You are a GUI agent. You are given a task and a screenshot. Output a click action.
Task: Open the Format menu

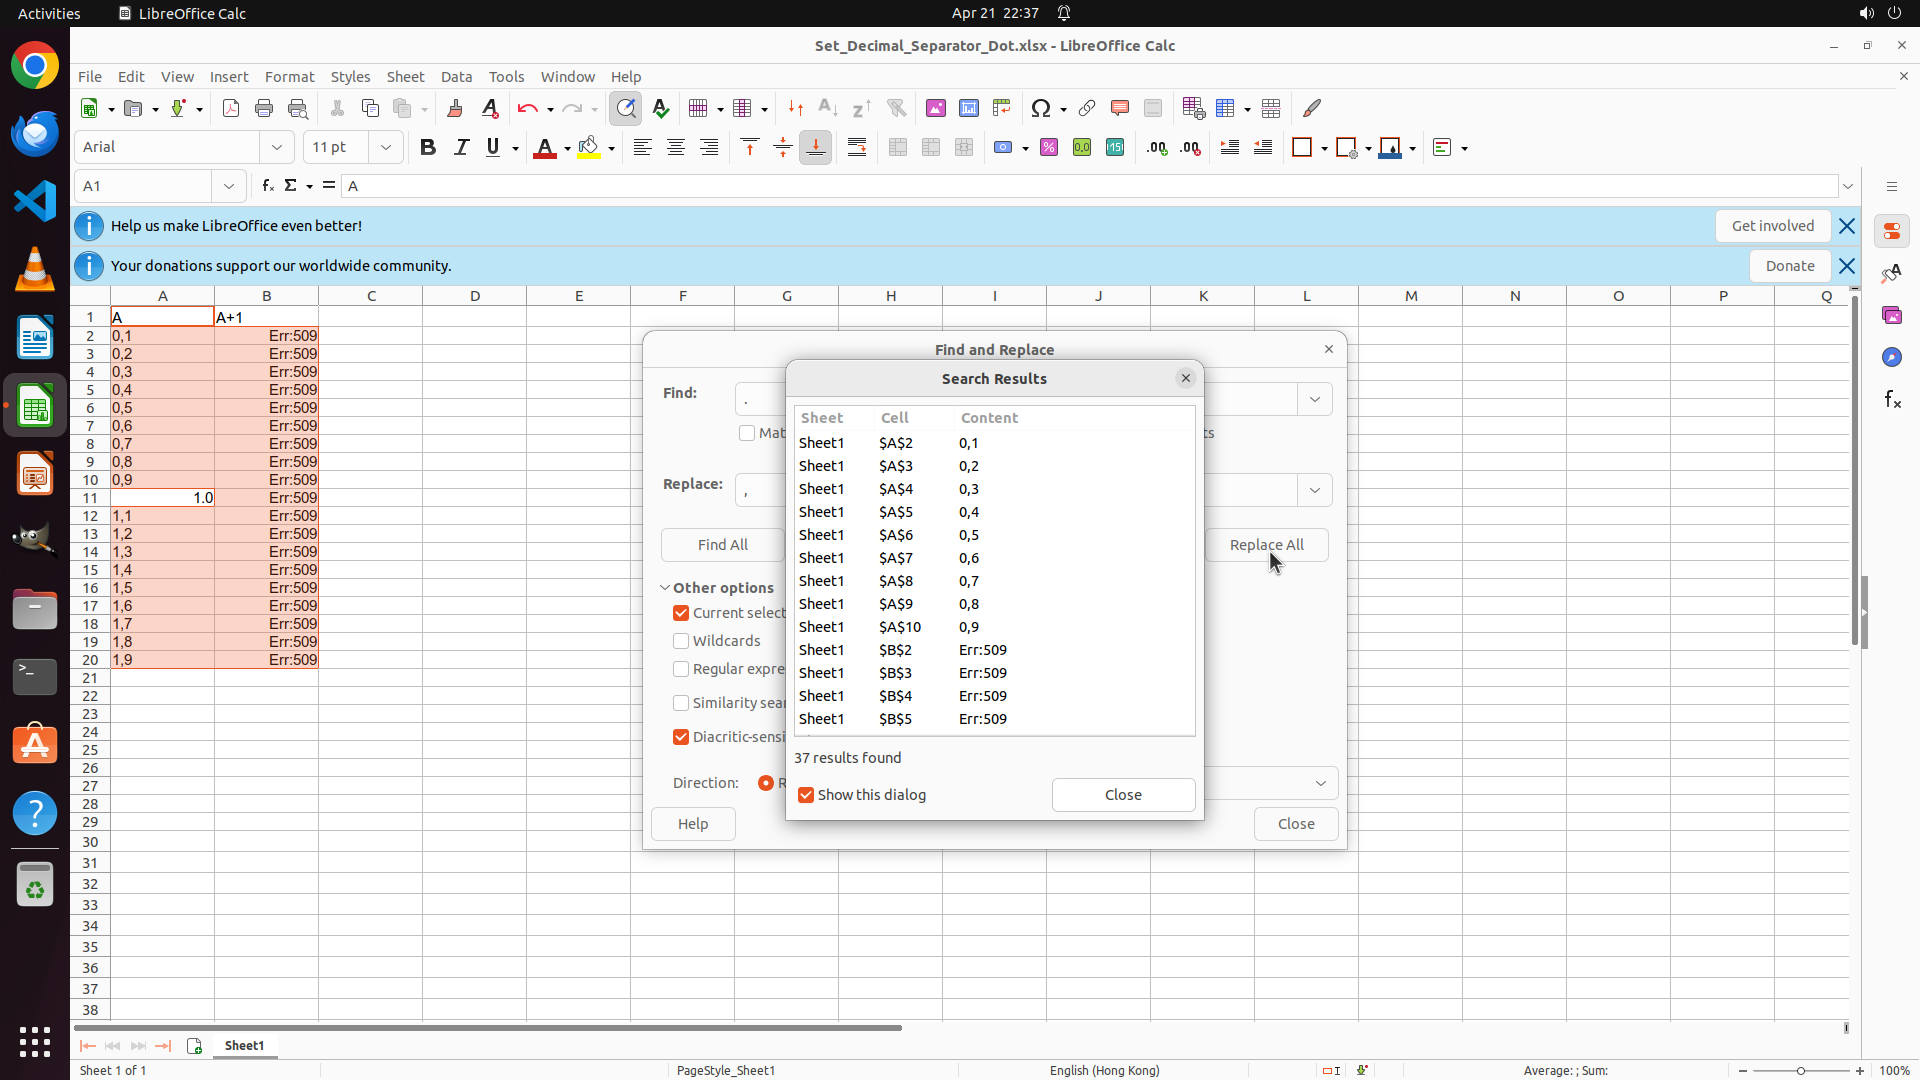coord(289,77)
